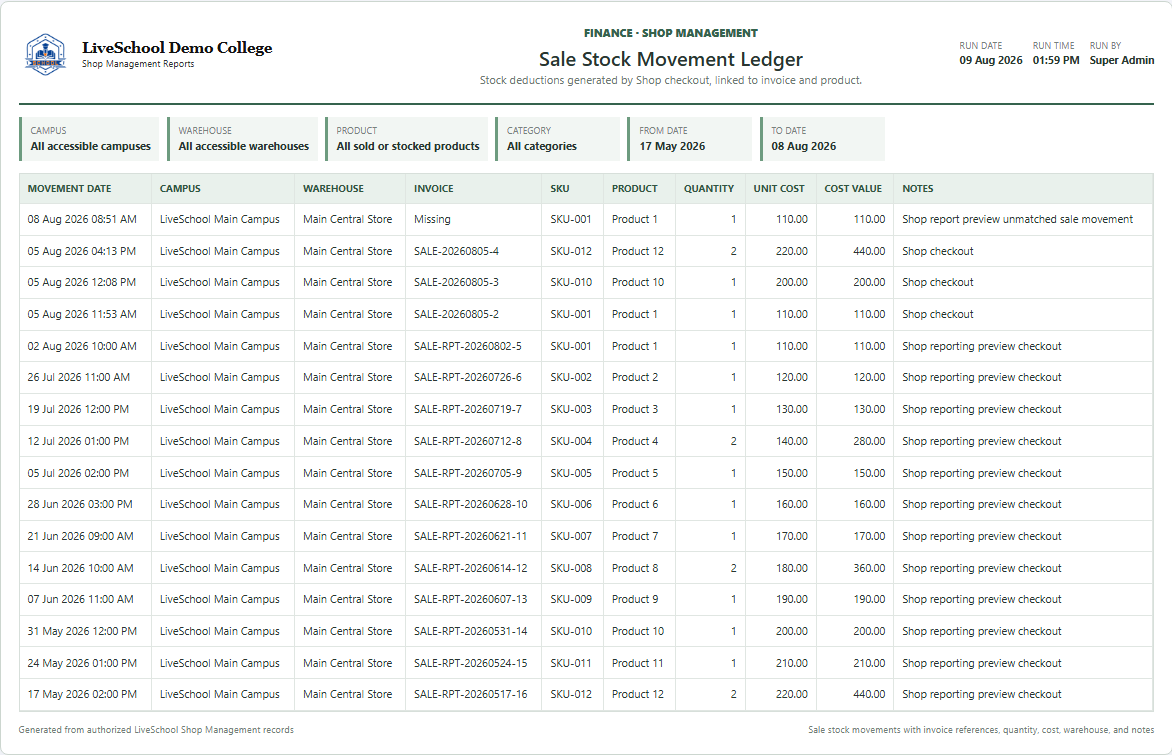Click the run time 01:59 PM
Image resolution: width=1173 pixels, height=755 pixels.
(x=1056, y=60)
